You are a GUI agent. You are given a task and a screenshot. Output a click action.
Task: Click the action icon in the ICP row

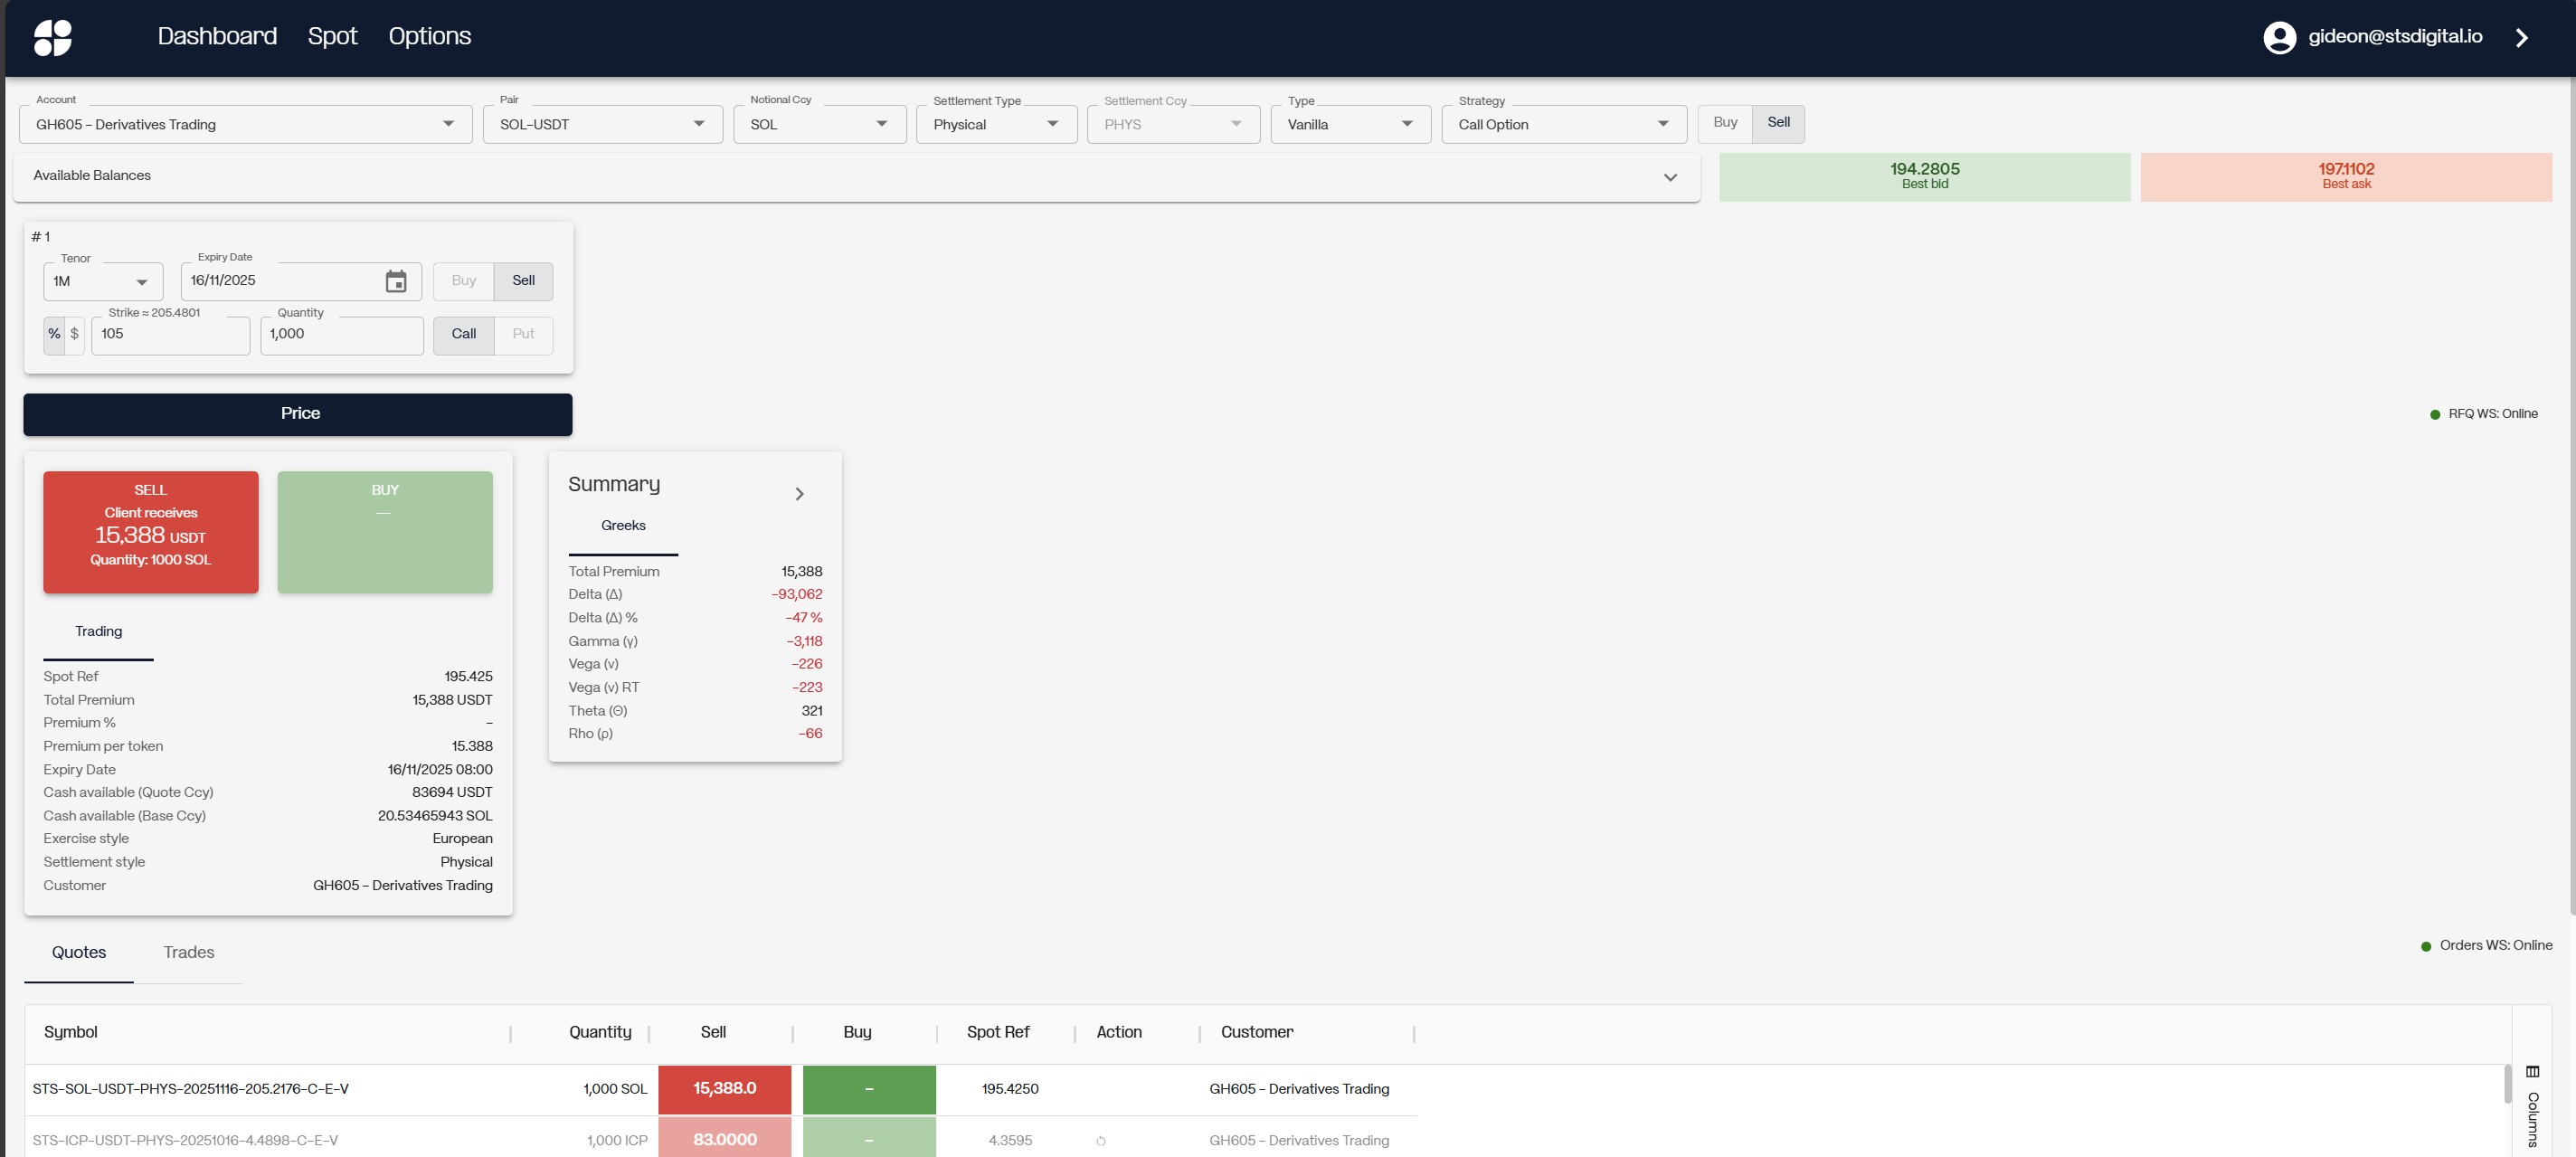pyautogui.click(x=1100, y=1141)
